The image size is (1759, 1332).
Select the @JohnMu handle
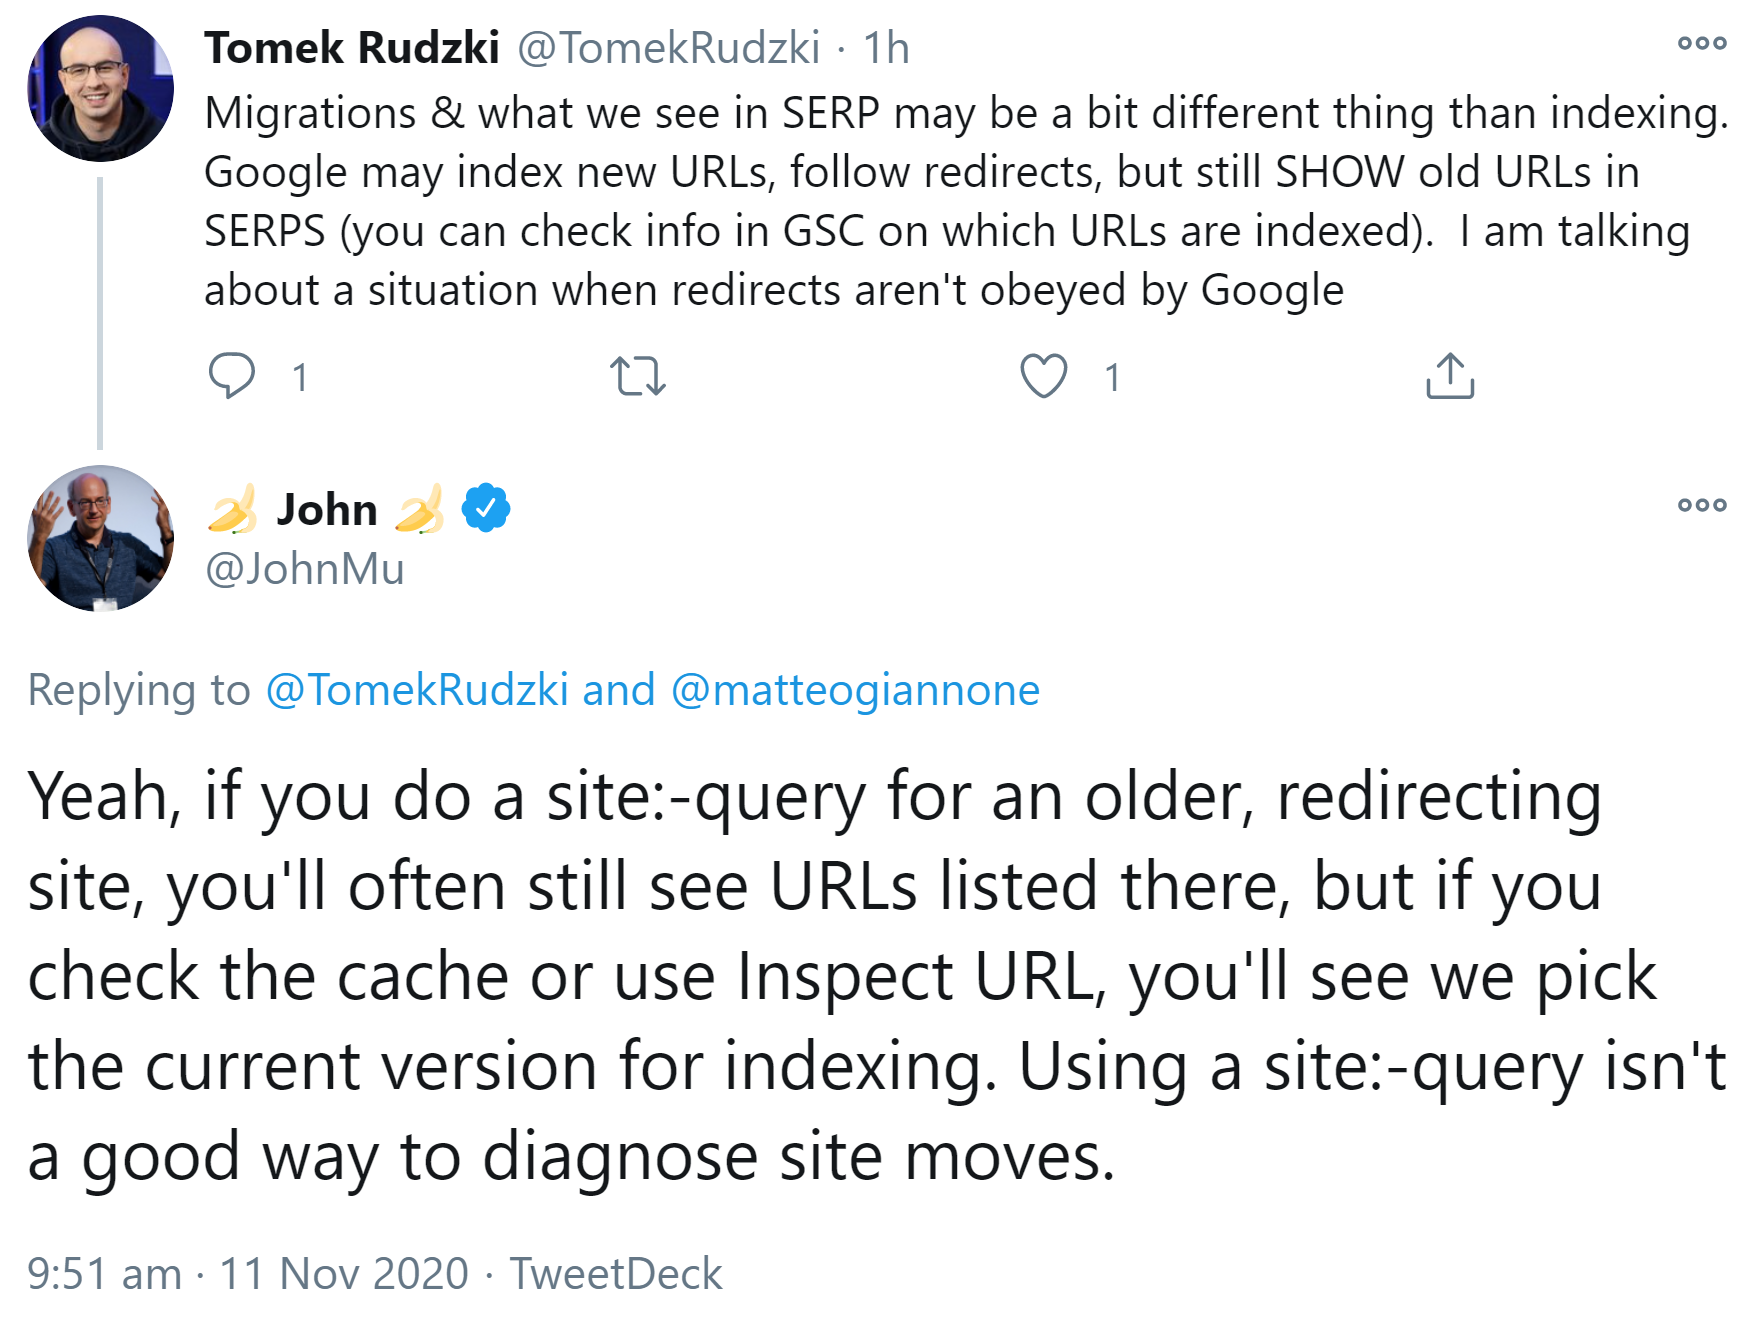pyautogui.click(x=303, y=570)
